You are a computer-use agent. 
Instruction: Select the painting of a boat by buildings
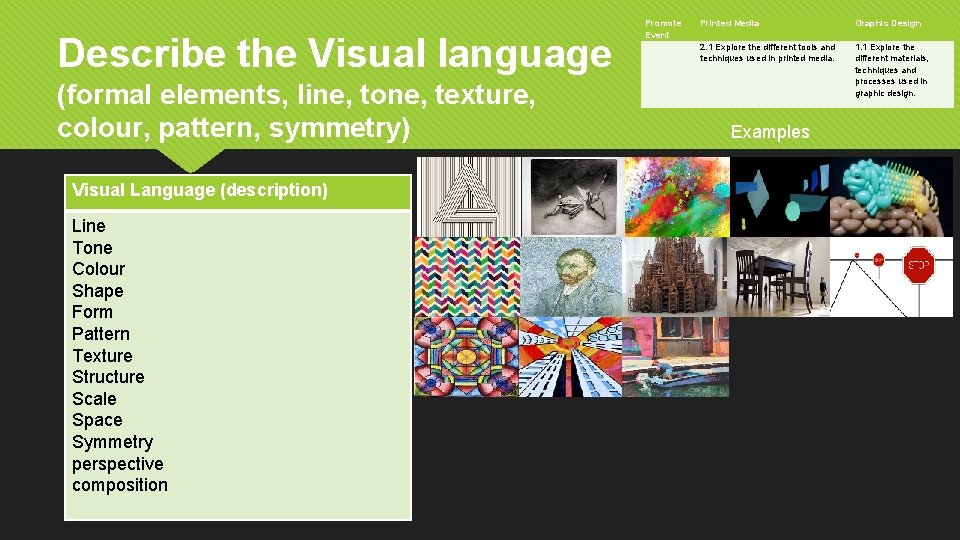pyautogui.click(x=675, y=357)
